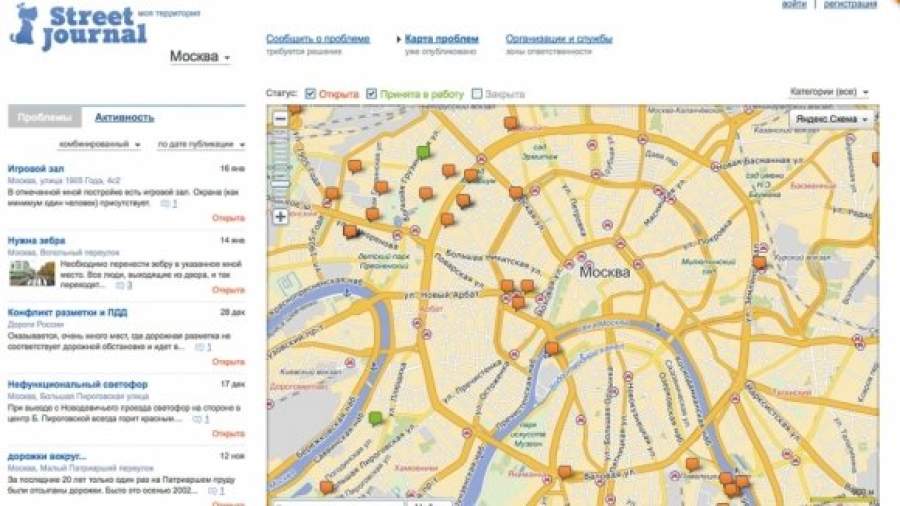The height and width of the screenshot is (506, 900).
Task: Open the Москва city dropdown
Action: [199, 57]
